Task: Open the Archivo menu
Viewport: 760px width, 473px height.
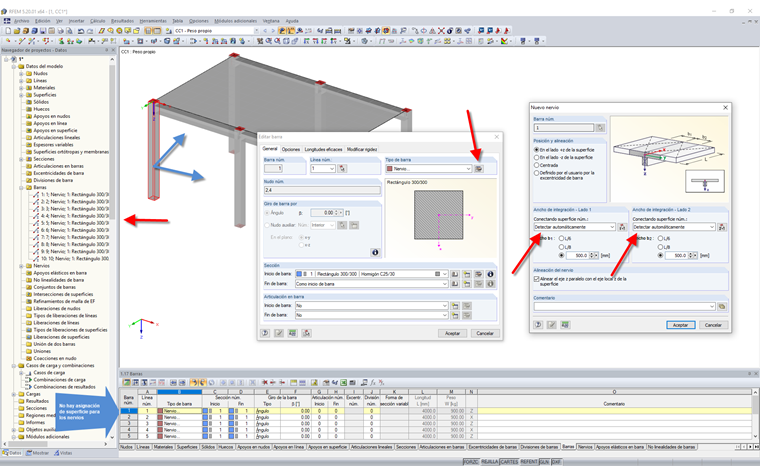Action: (x=21, y=21)
